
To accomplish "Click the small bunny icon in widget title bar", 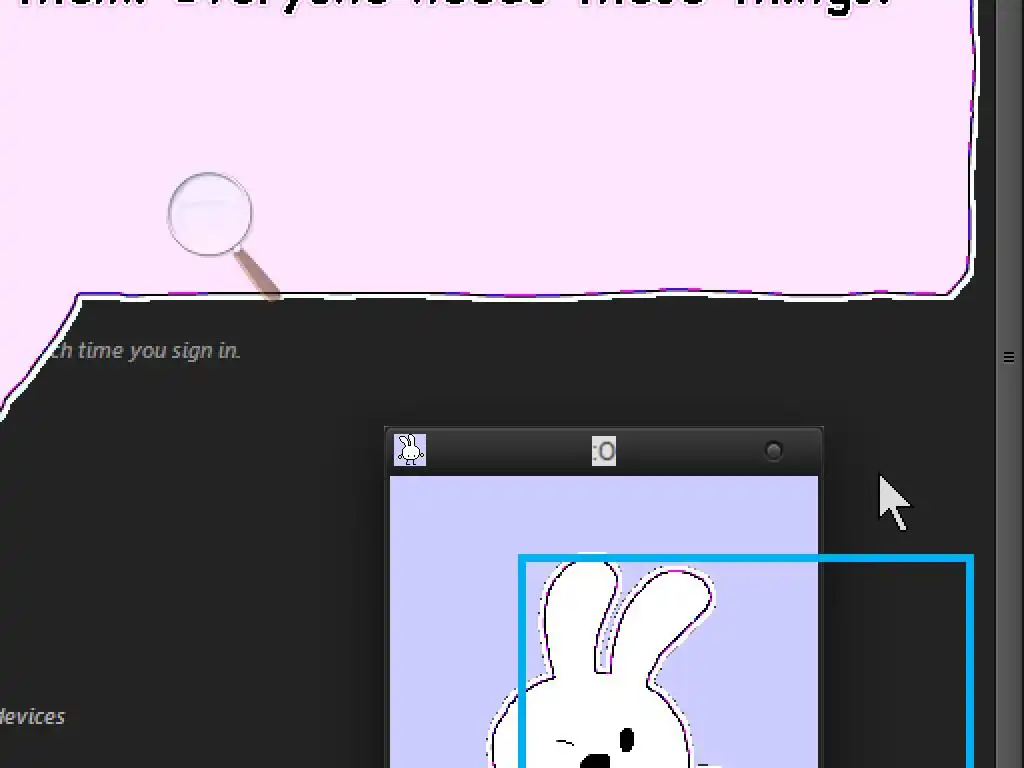I will [x=409, y=450].
